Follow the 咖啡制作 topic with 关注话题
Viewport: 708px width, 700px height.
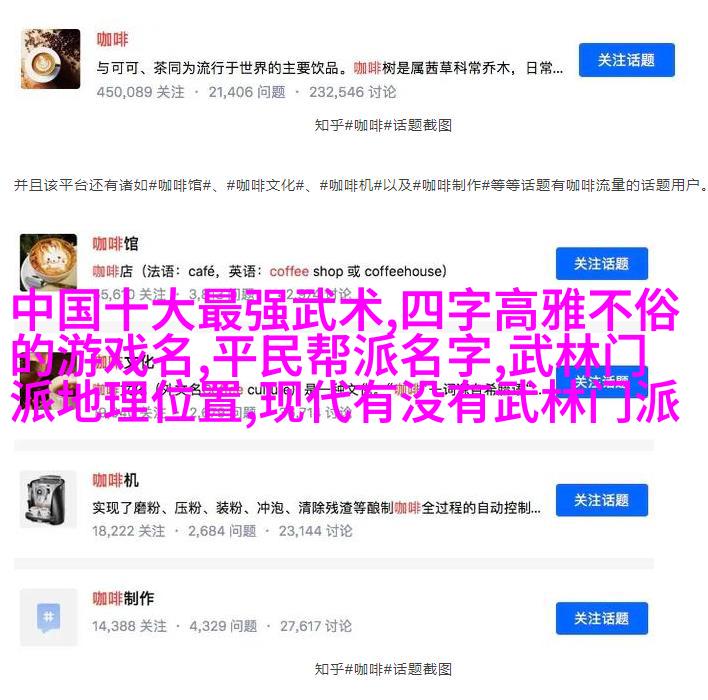tap(601, 618)
